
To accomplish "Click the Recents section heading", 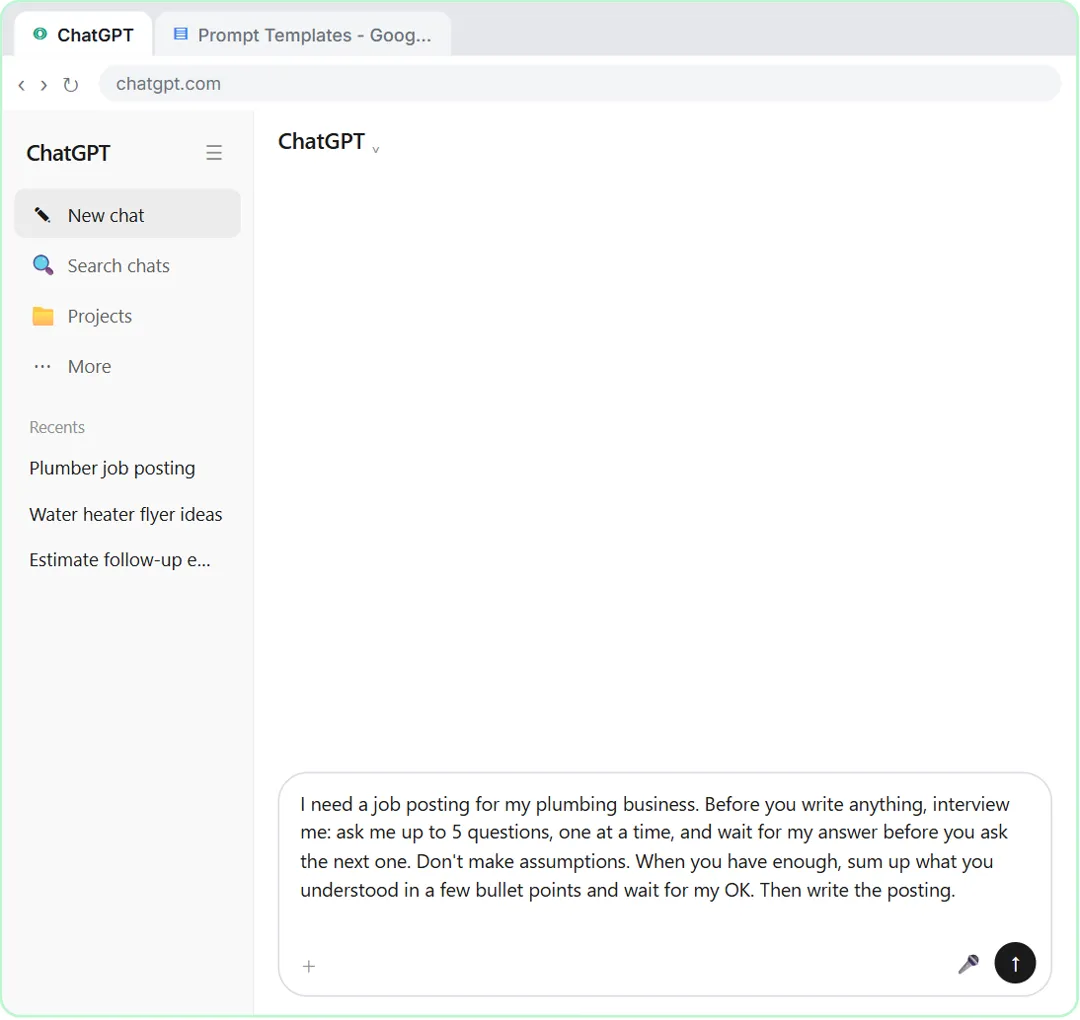I will click(57, 427).
